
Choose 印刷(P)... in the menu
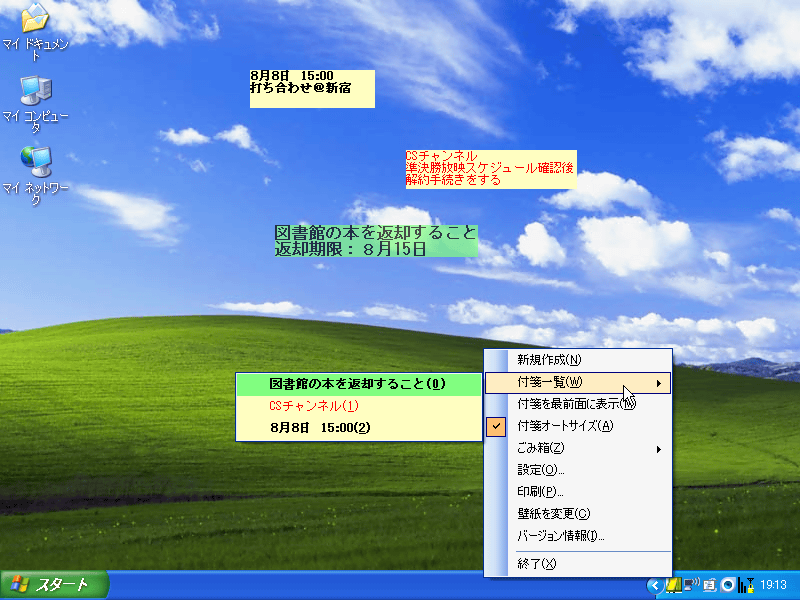point(578,492)
